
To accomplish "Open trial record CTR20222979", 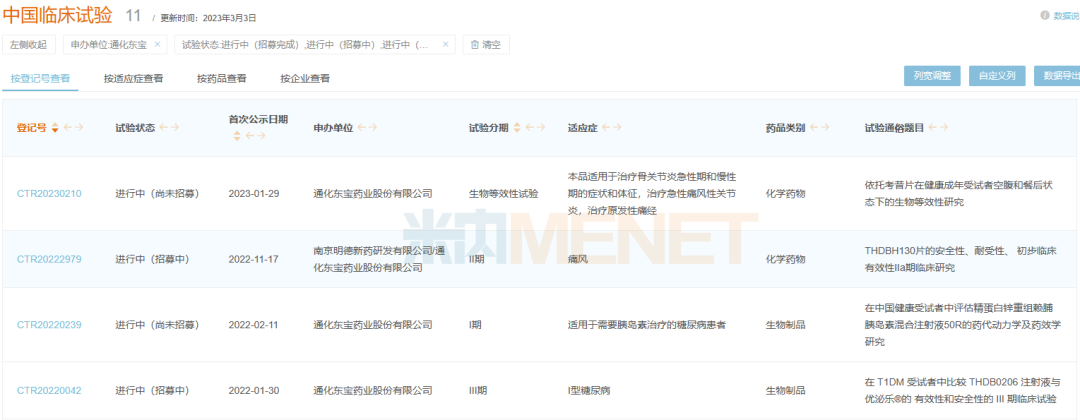I will click(49, 259).
